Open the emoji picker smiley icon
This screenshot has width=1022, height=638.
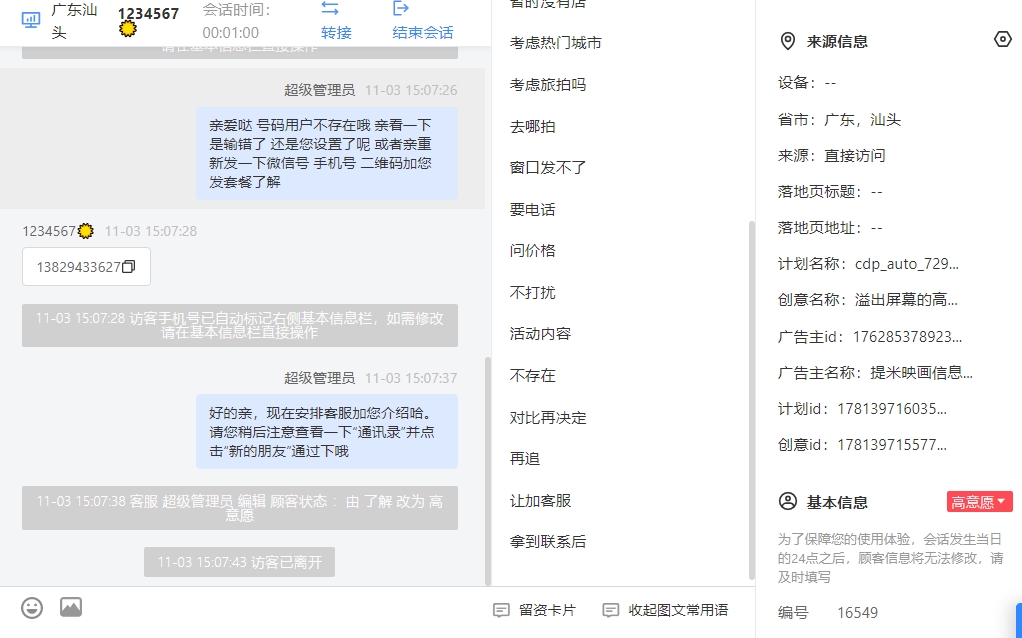(x=32, y=607)
